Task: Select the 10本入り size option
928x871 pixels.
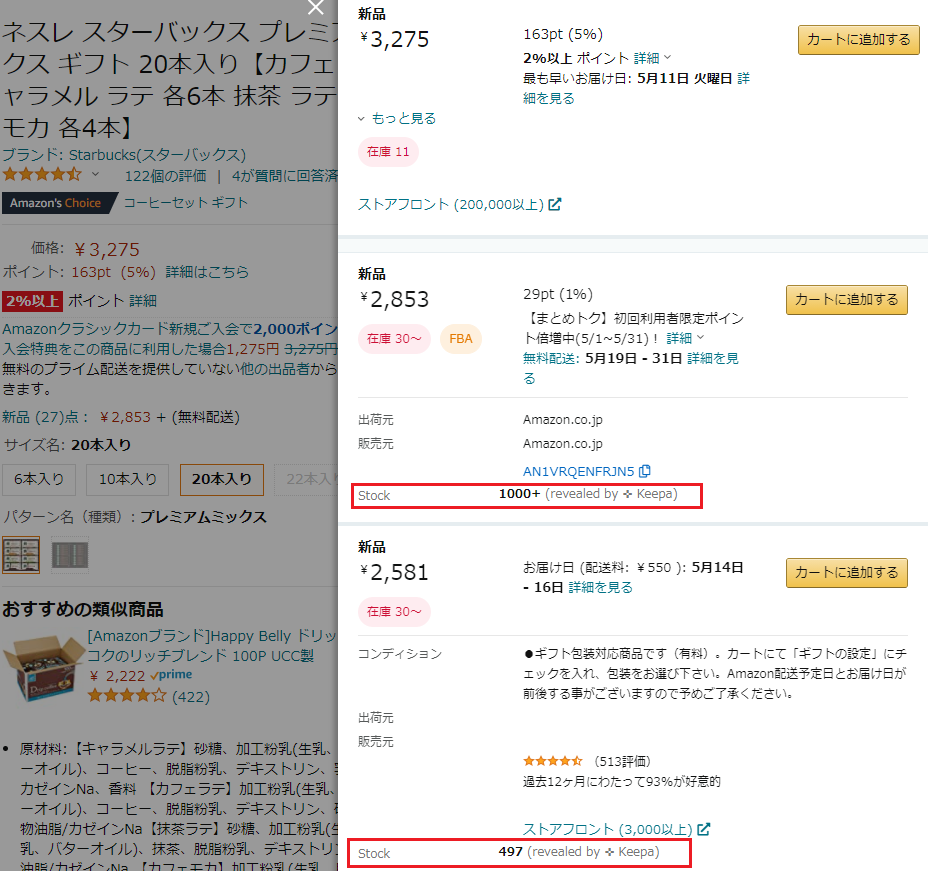Action: (x=127, y=479)
